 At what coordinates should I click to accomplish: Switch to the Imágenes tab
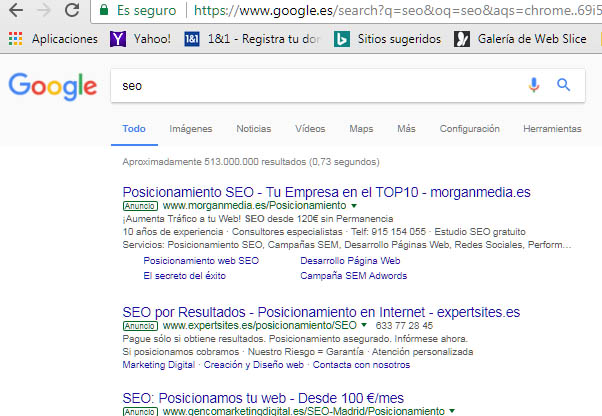click(x=191, y=129)
